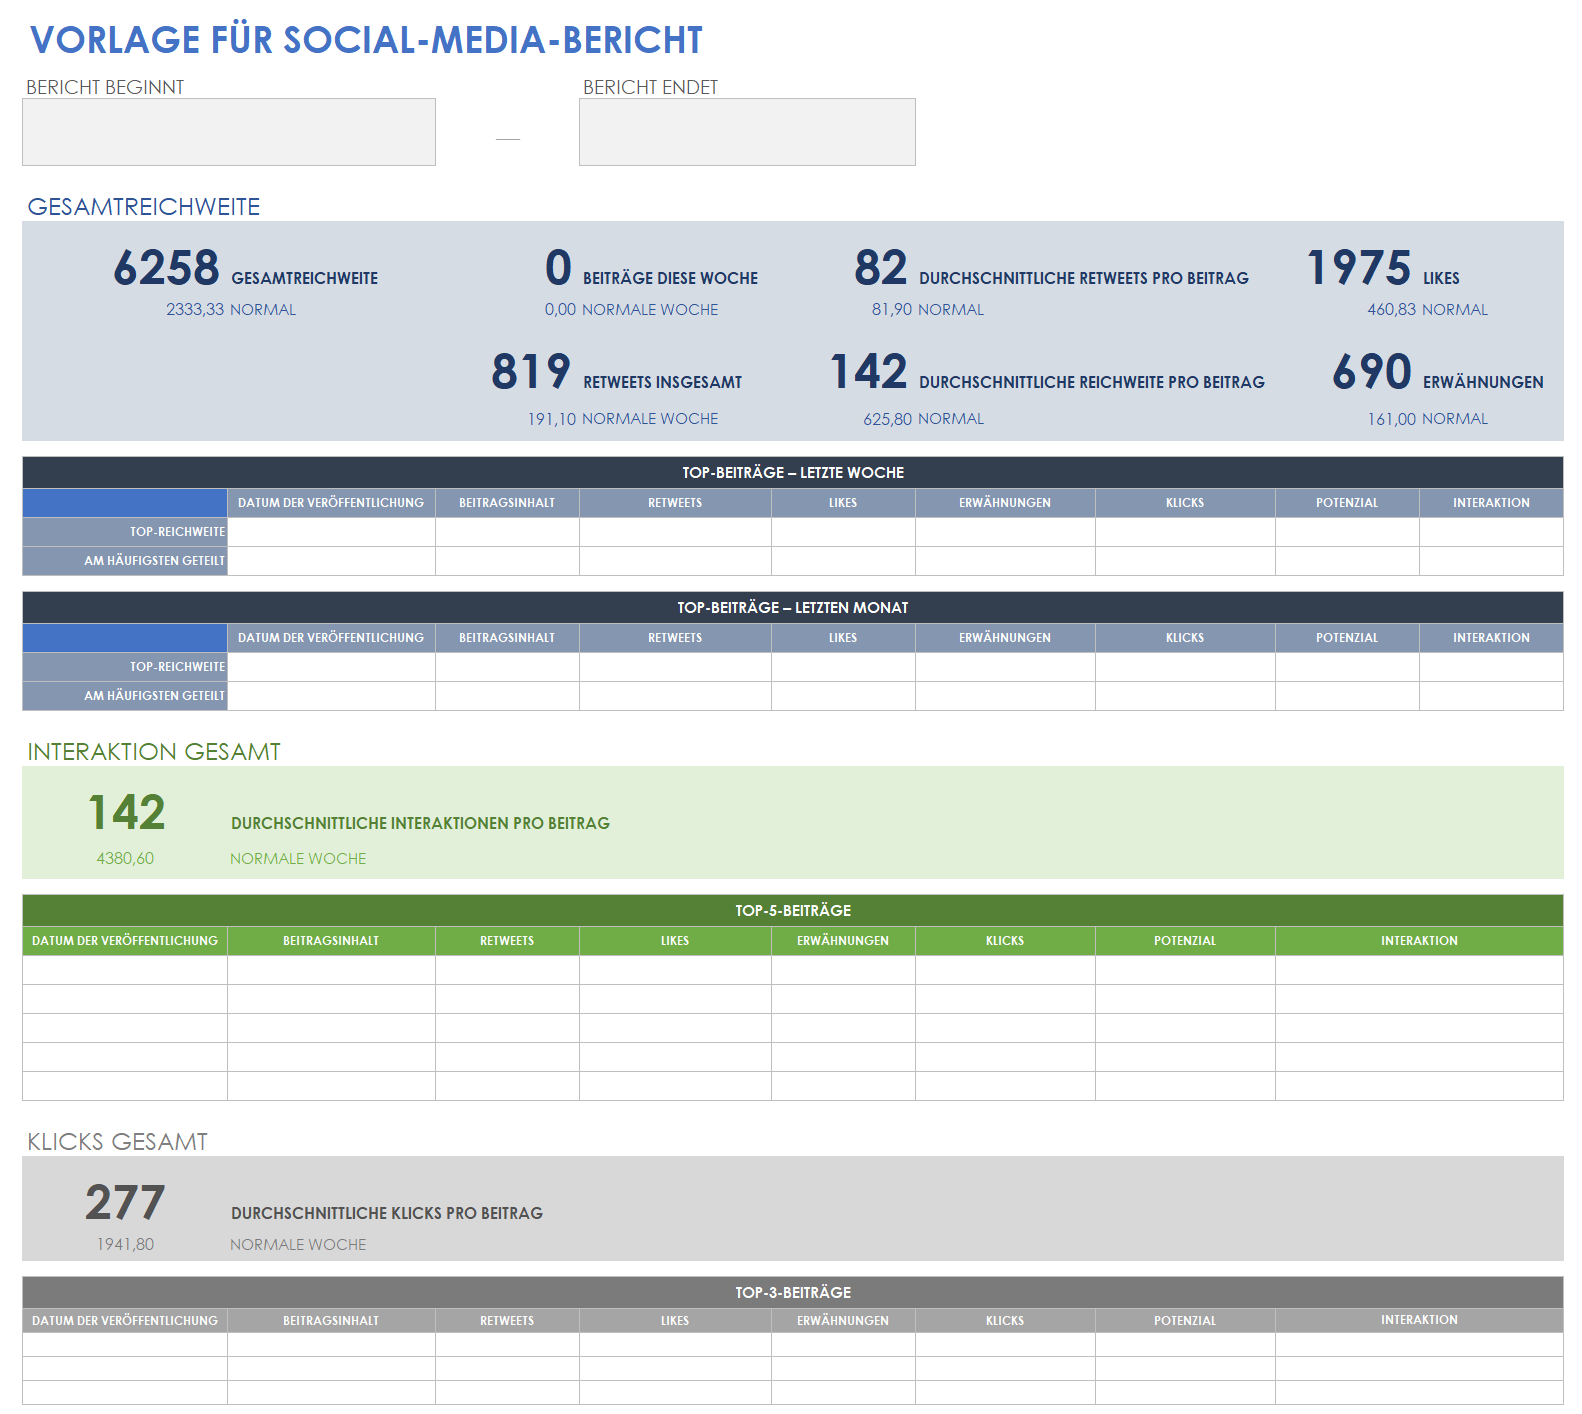Click the 4380,60 value
Image resolution: width=1582 pixels, height=1414 pixels.
(x=125, y=859)
